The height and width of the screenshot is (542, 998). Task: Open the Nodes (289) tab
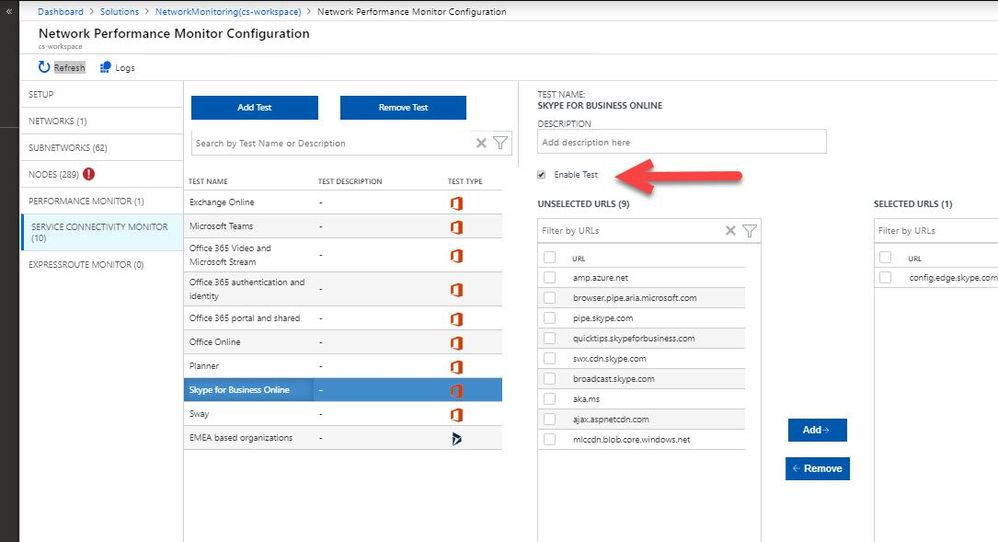click(102, 174)
